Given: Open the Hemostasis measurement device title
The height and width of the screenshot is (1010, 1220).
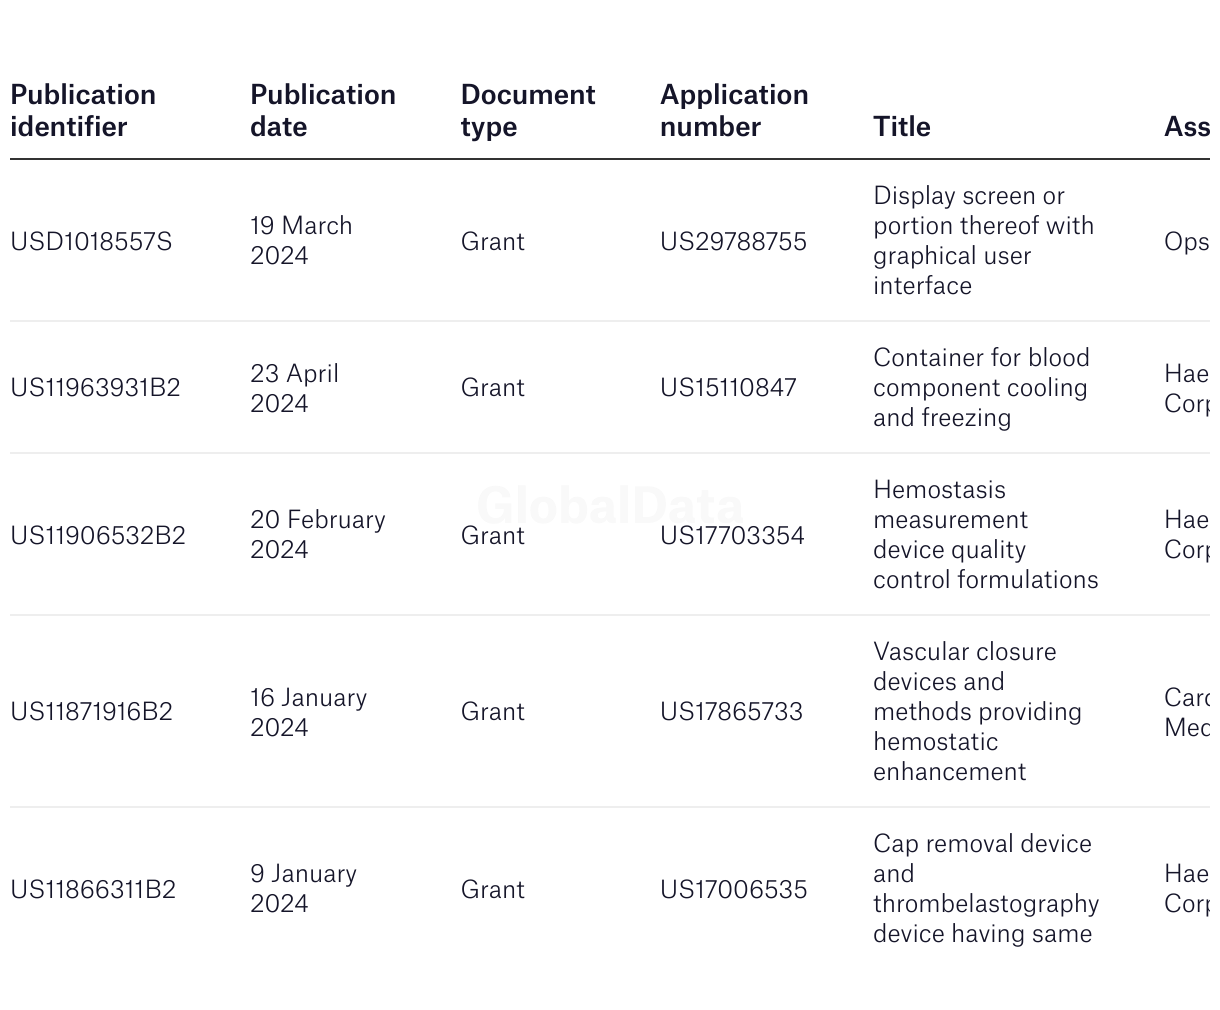Looking at the screenshot, I should 986,535.
